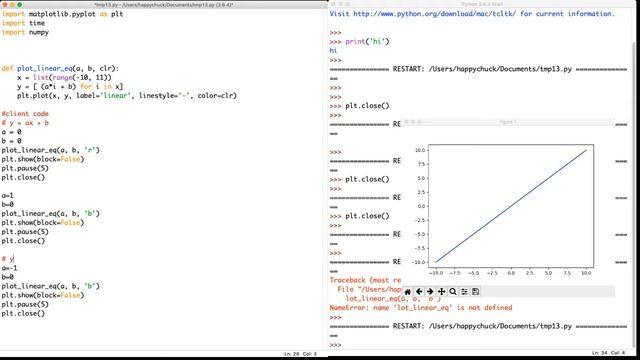The height and width of the screenshot is (360, 640).
Task: Click the 'hi' output in the shell
Action: click(x=333, y=51)
